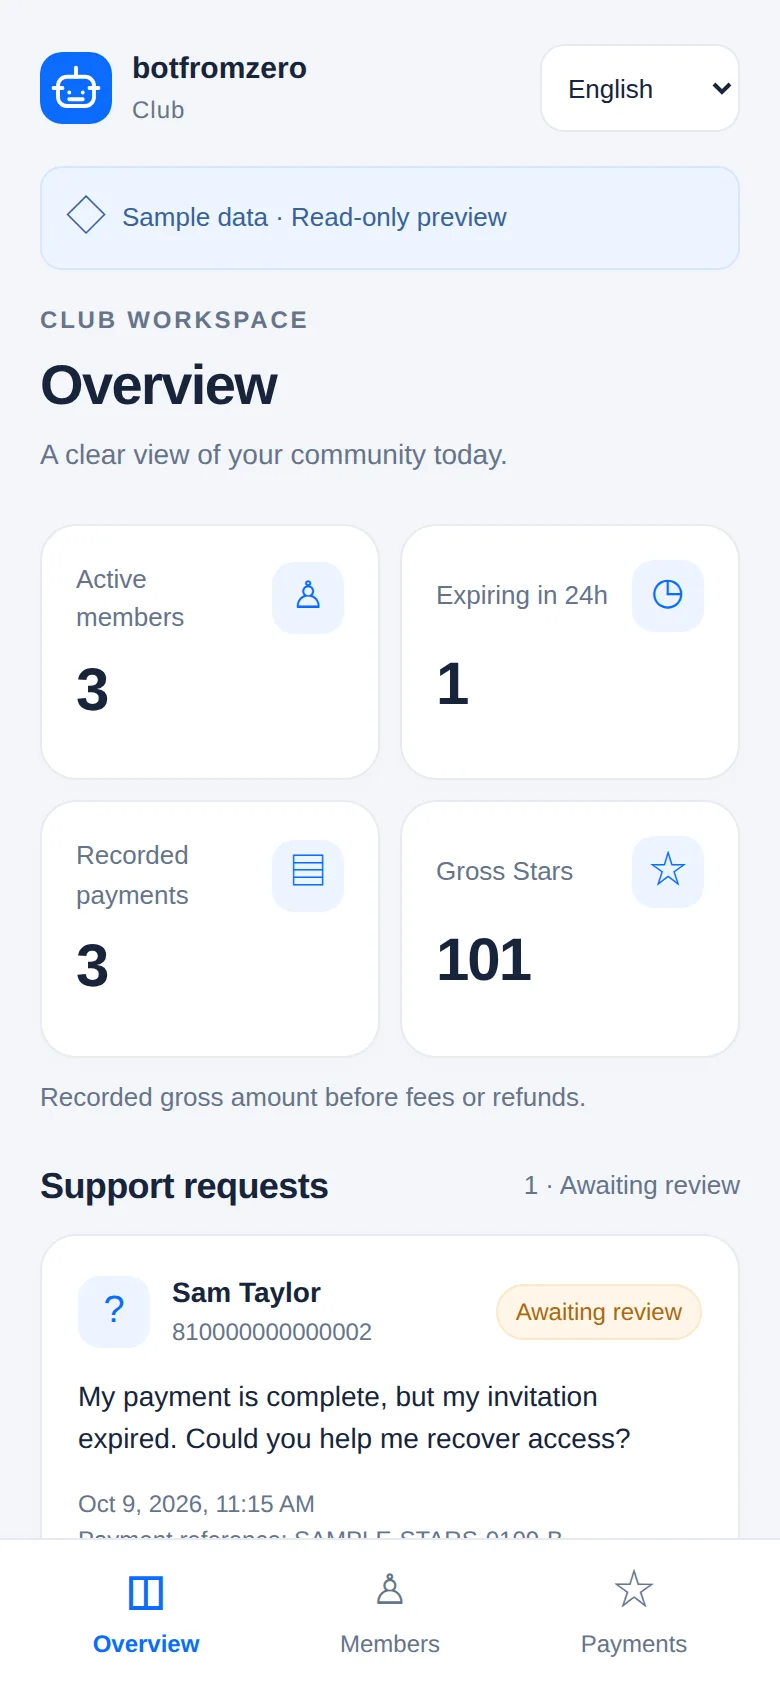
Task: Click the Awaiting review status badge
Action: point(599,1312)
